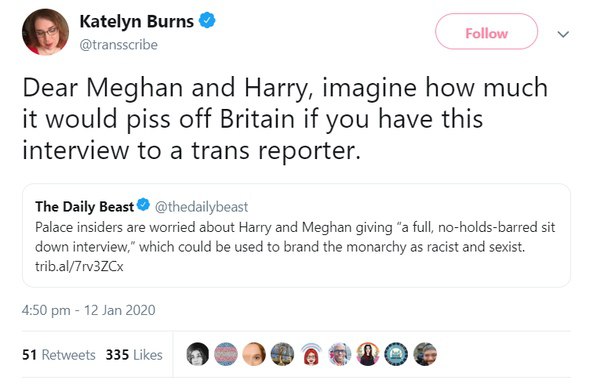604x391 pixels.
Task: View the 335 Likes list
Action: (x=134, y=355)
